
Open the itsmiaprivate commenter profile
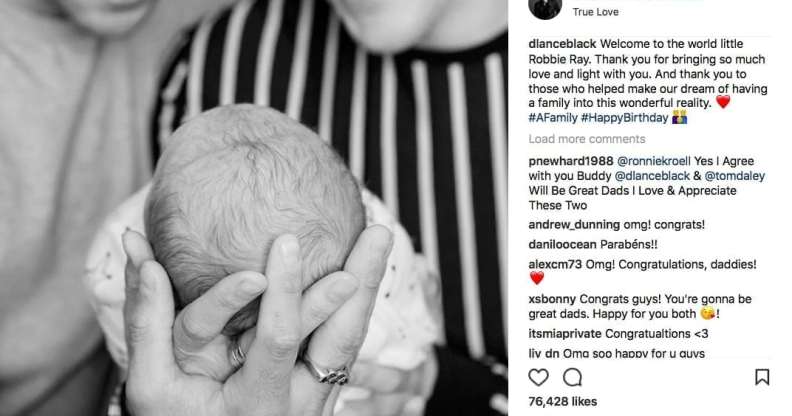coord(565,334)
